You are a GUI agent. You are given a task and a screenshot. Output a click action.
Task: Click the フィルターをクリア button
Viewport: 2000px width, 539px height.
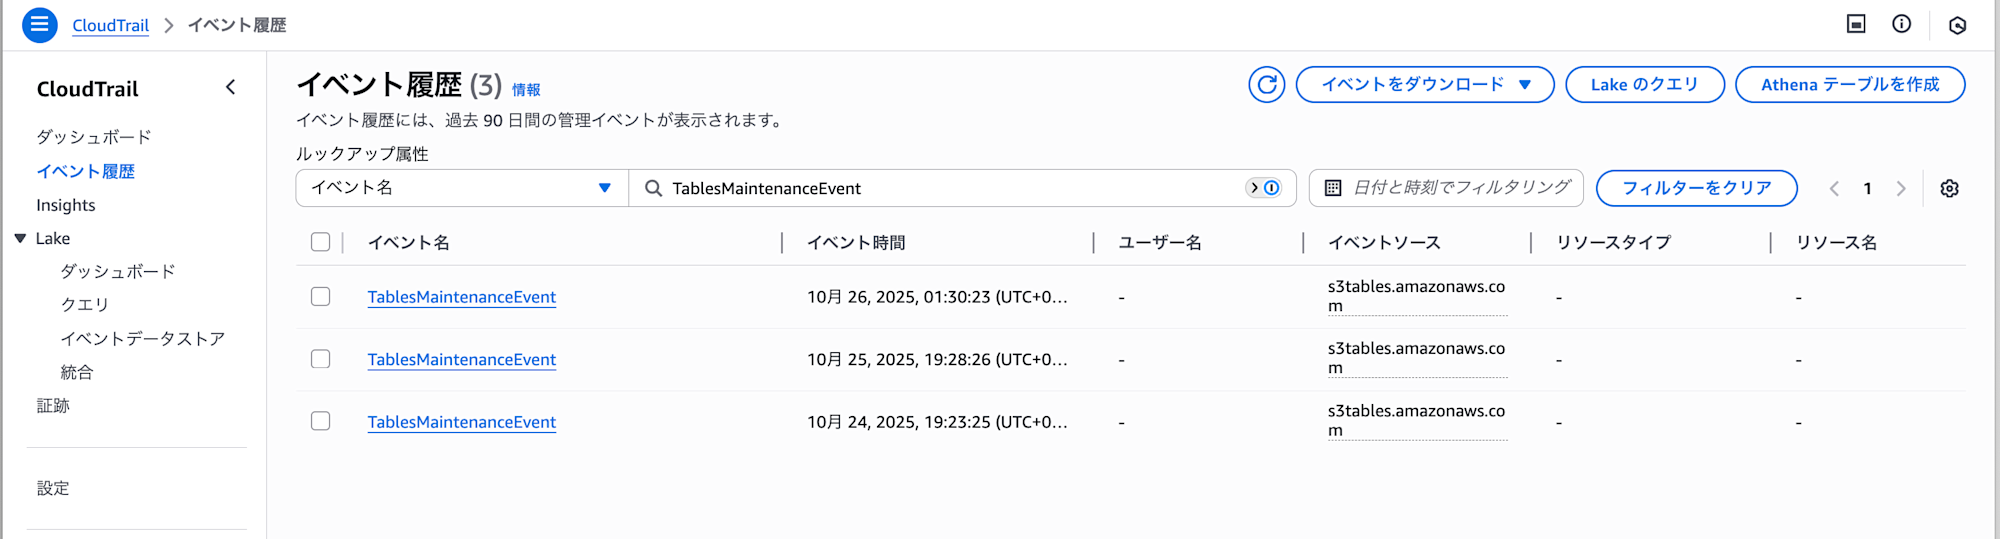click(x=1696, y=188)
